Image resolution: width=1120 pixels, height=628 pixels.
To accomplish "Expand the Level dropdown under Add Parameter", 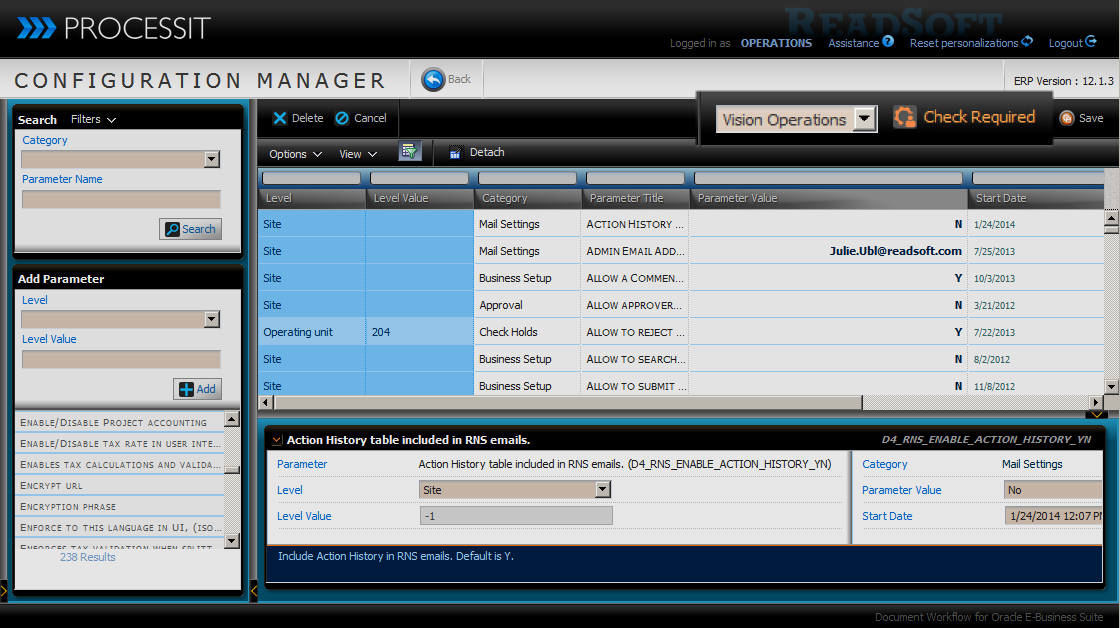I will [211, 319].
